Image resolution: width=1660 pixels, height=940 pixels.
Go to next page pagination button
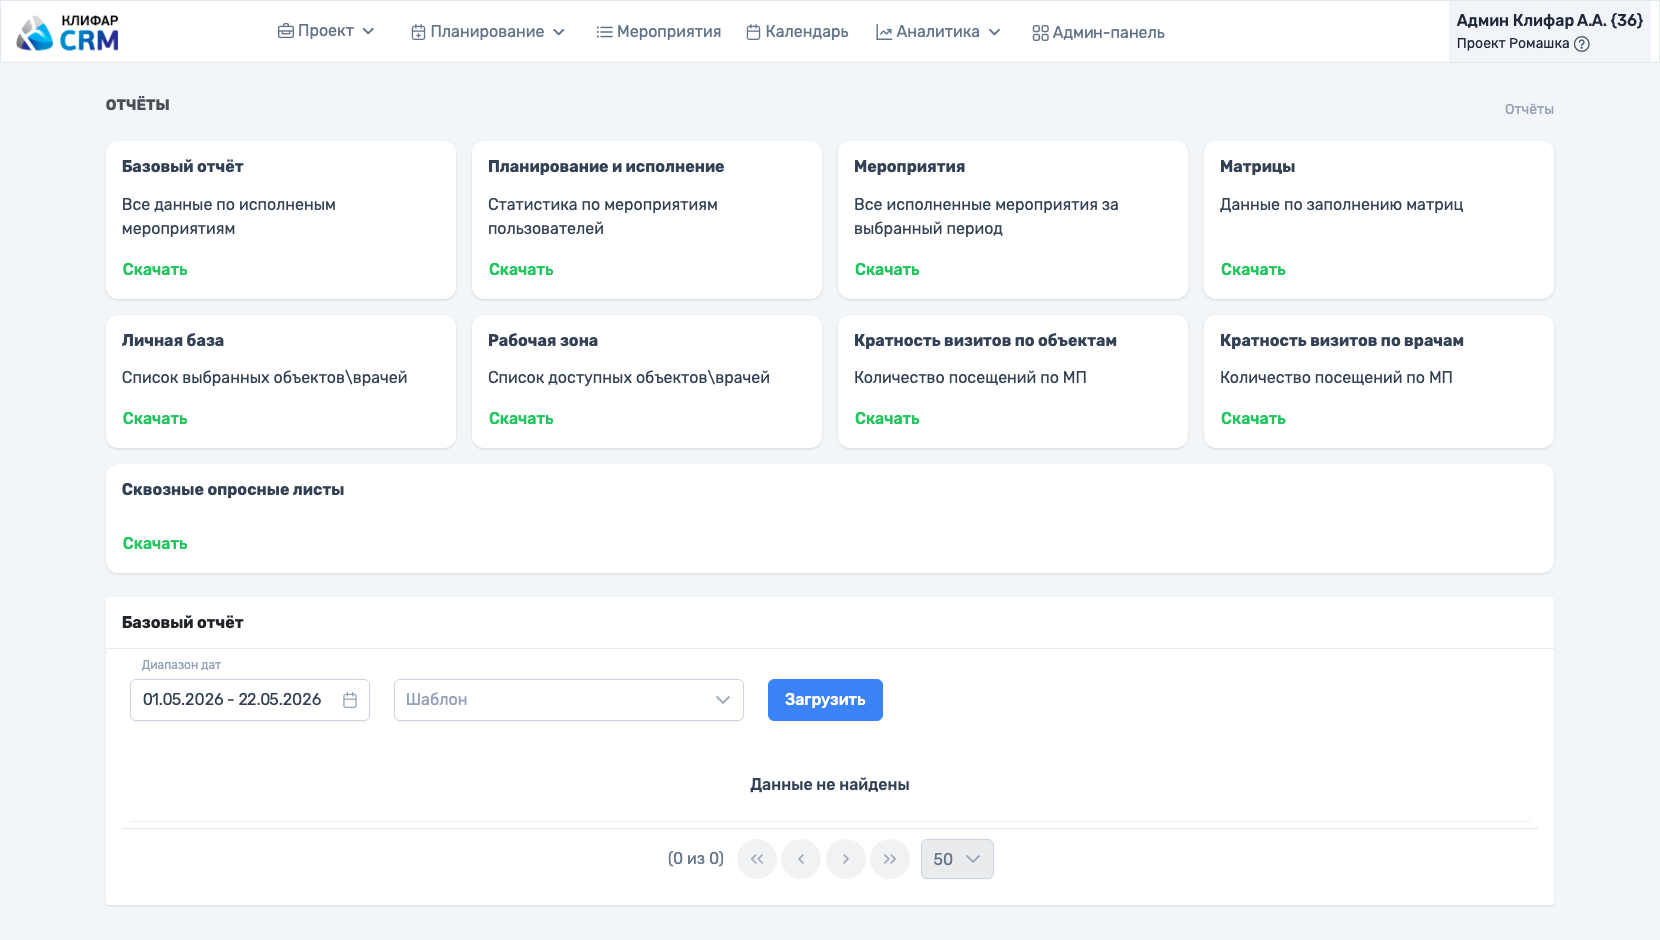[846, 859]
